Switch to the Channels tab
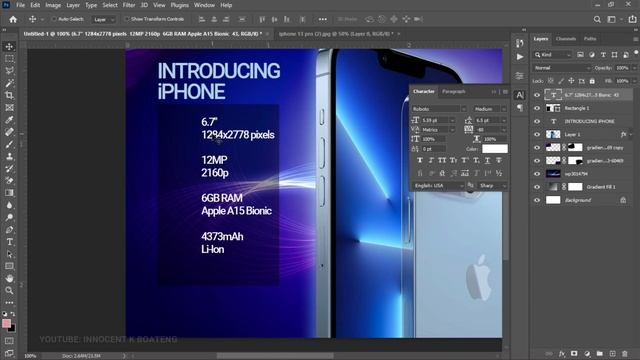Viewport: 640px width, 360px height. (x=566, y=39)
